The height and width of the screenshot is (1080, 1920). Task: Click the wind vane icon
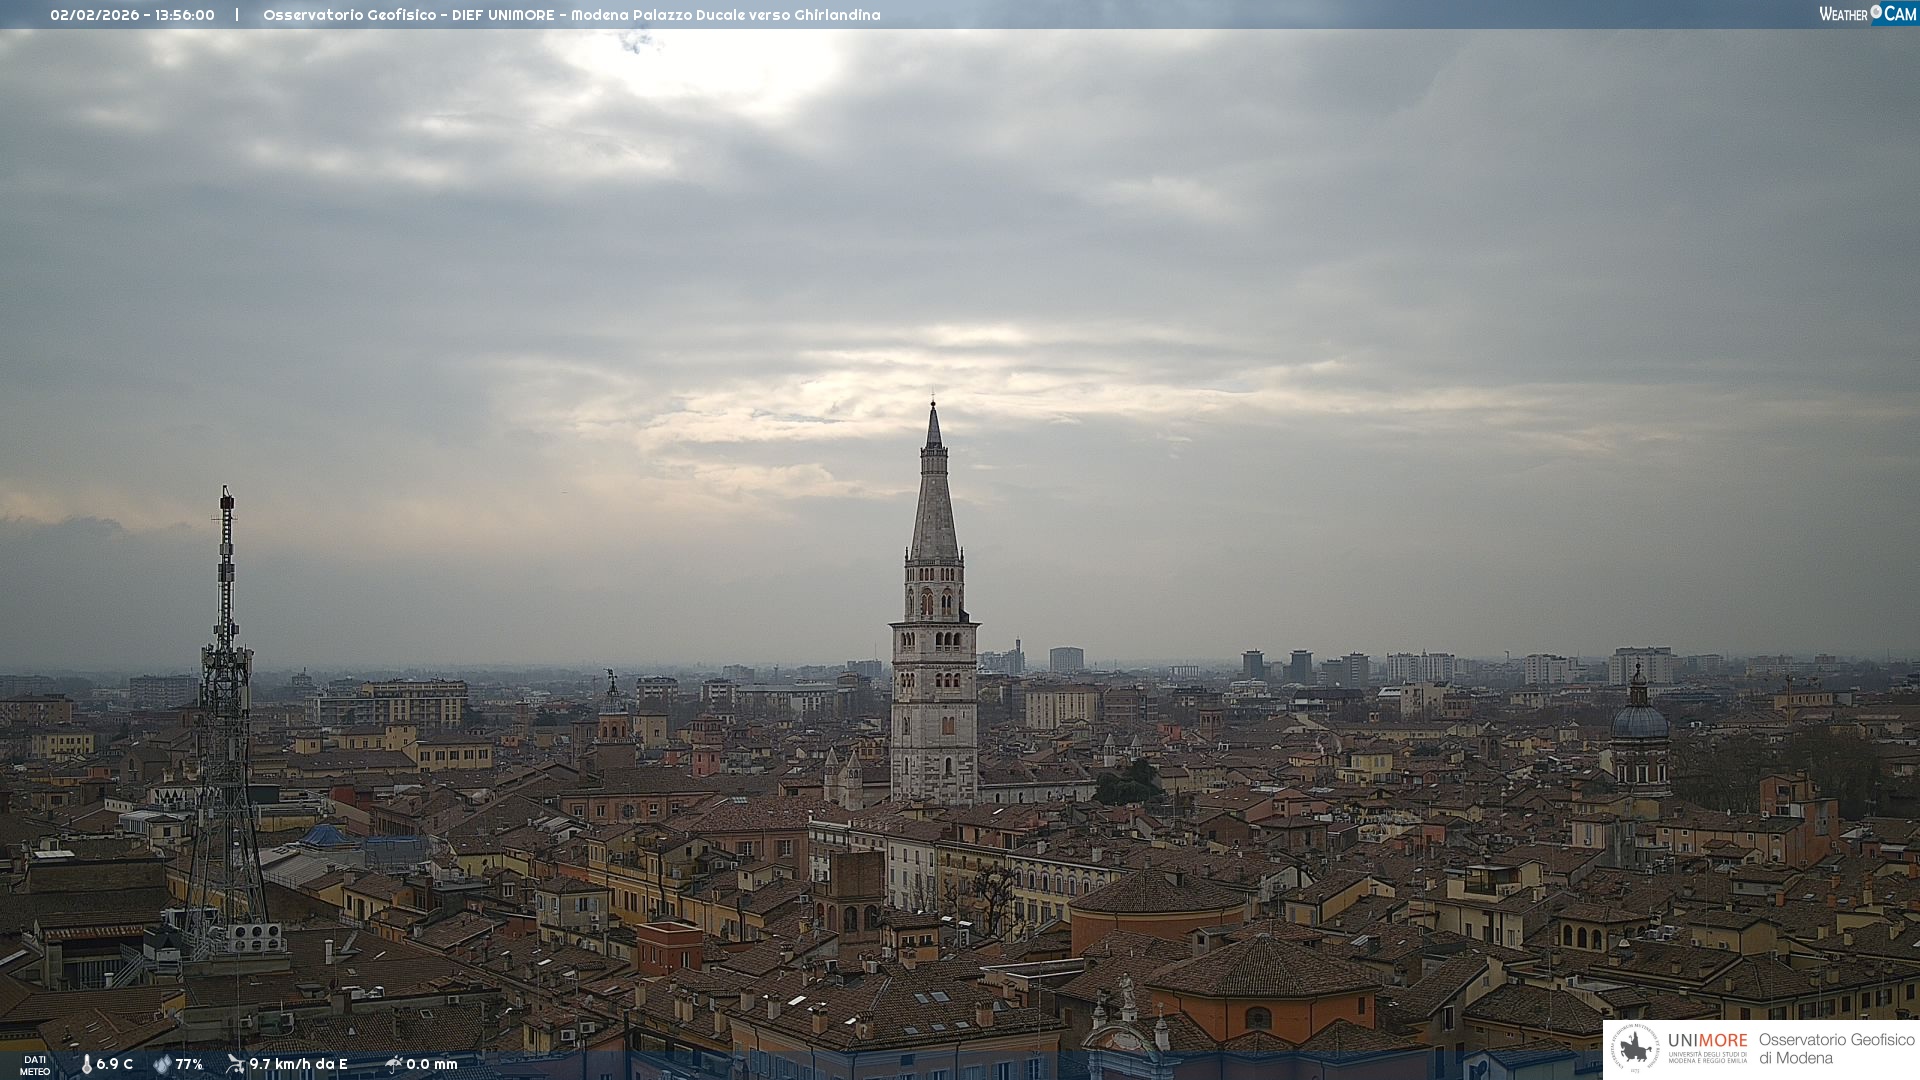(235, 1064)
